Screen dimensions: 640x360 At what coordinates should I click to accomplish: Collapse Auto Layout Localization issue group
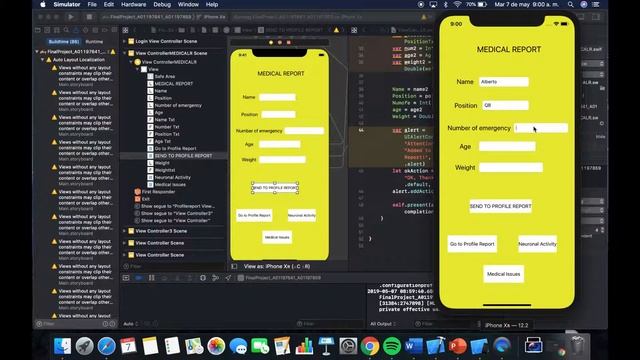click(42, 60)
